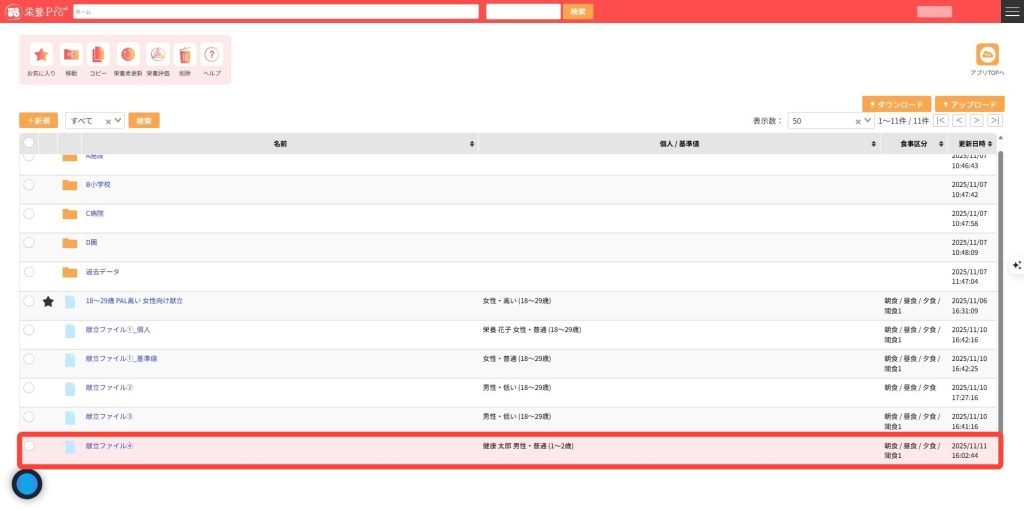Open 栄養評価 via the triangle icon
1024x511 pixels.
(x=158, y=56)
